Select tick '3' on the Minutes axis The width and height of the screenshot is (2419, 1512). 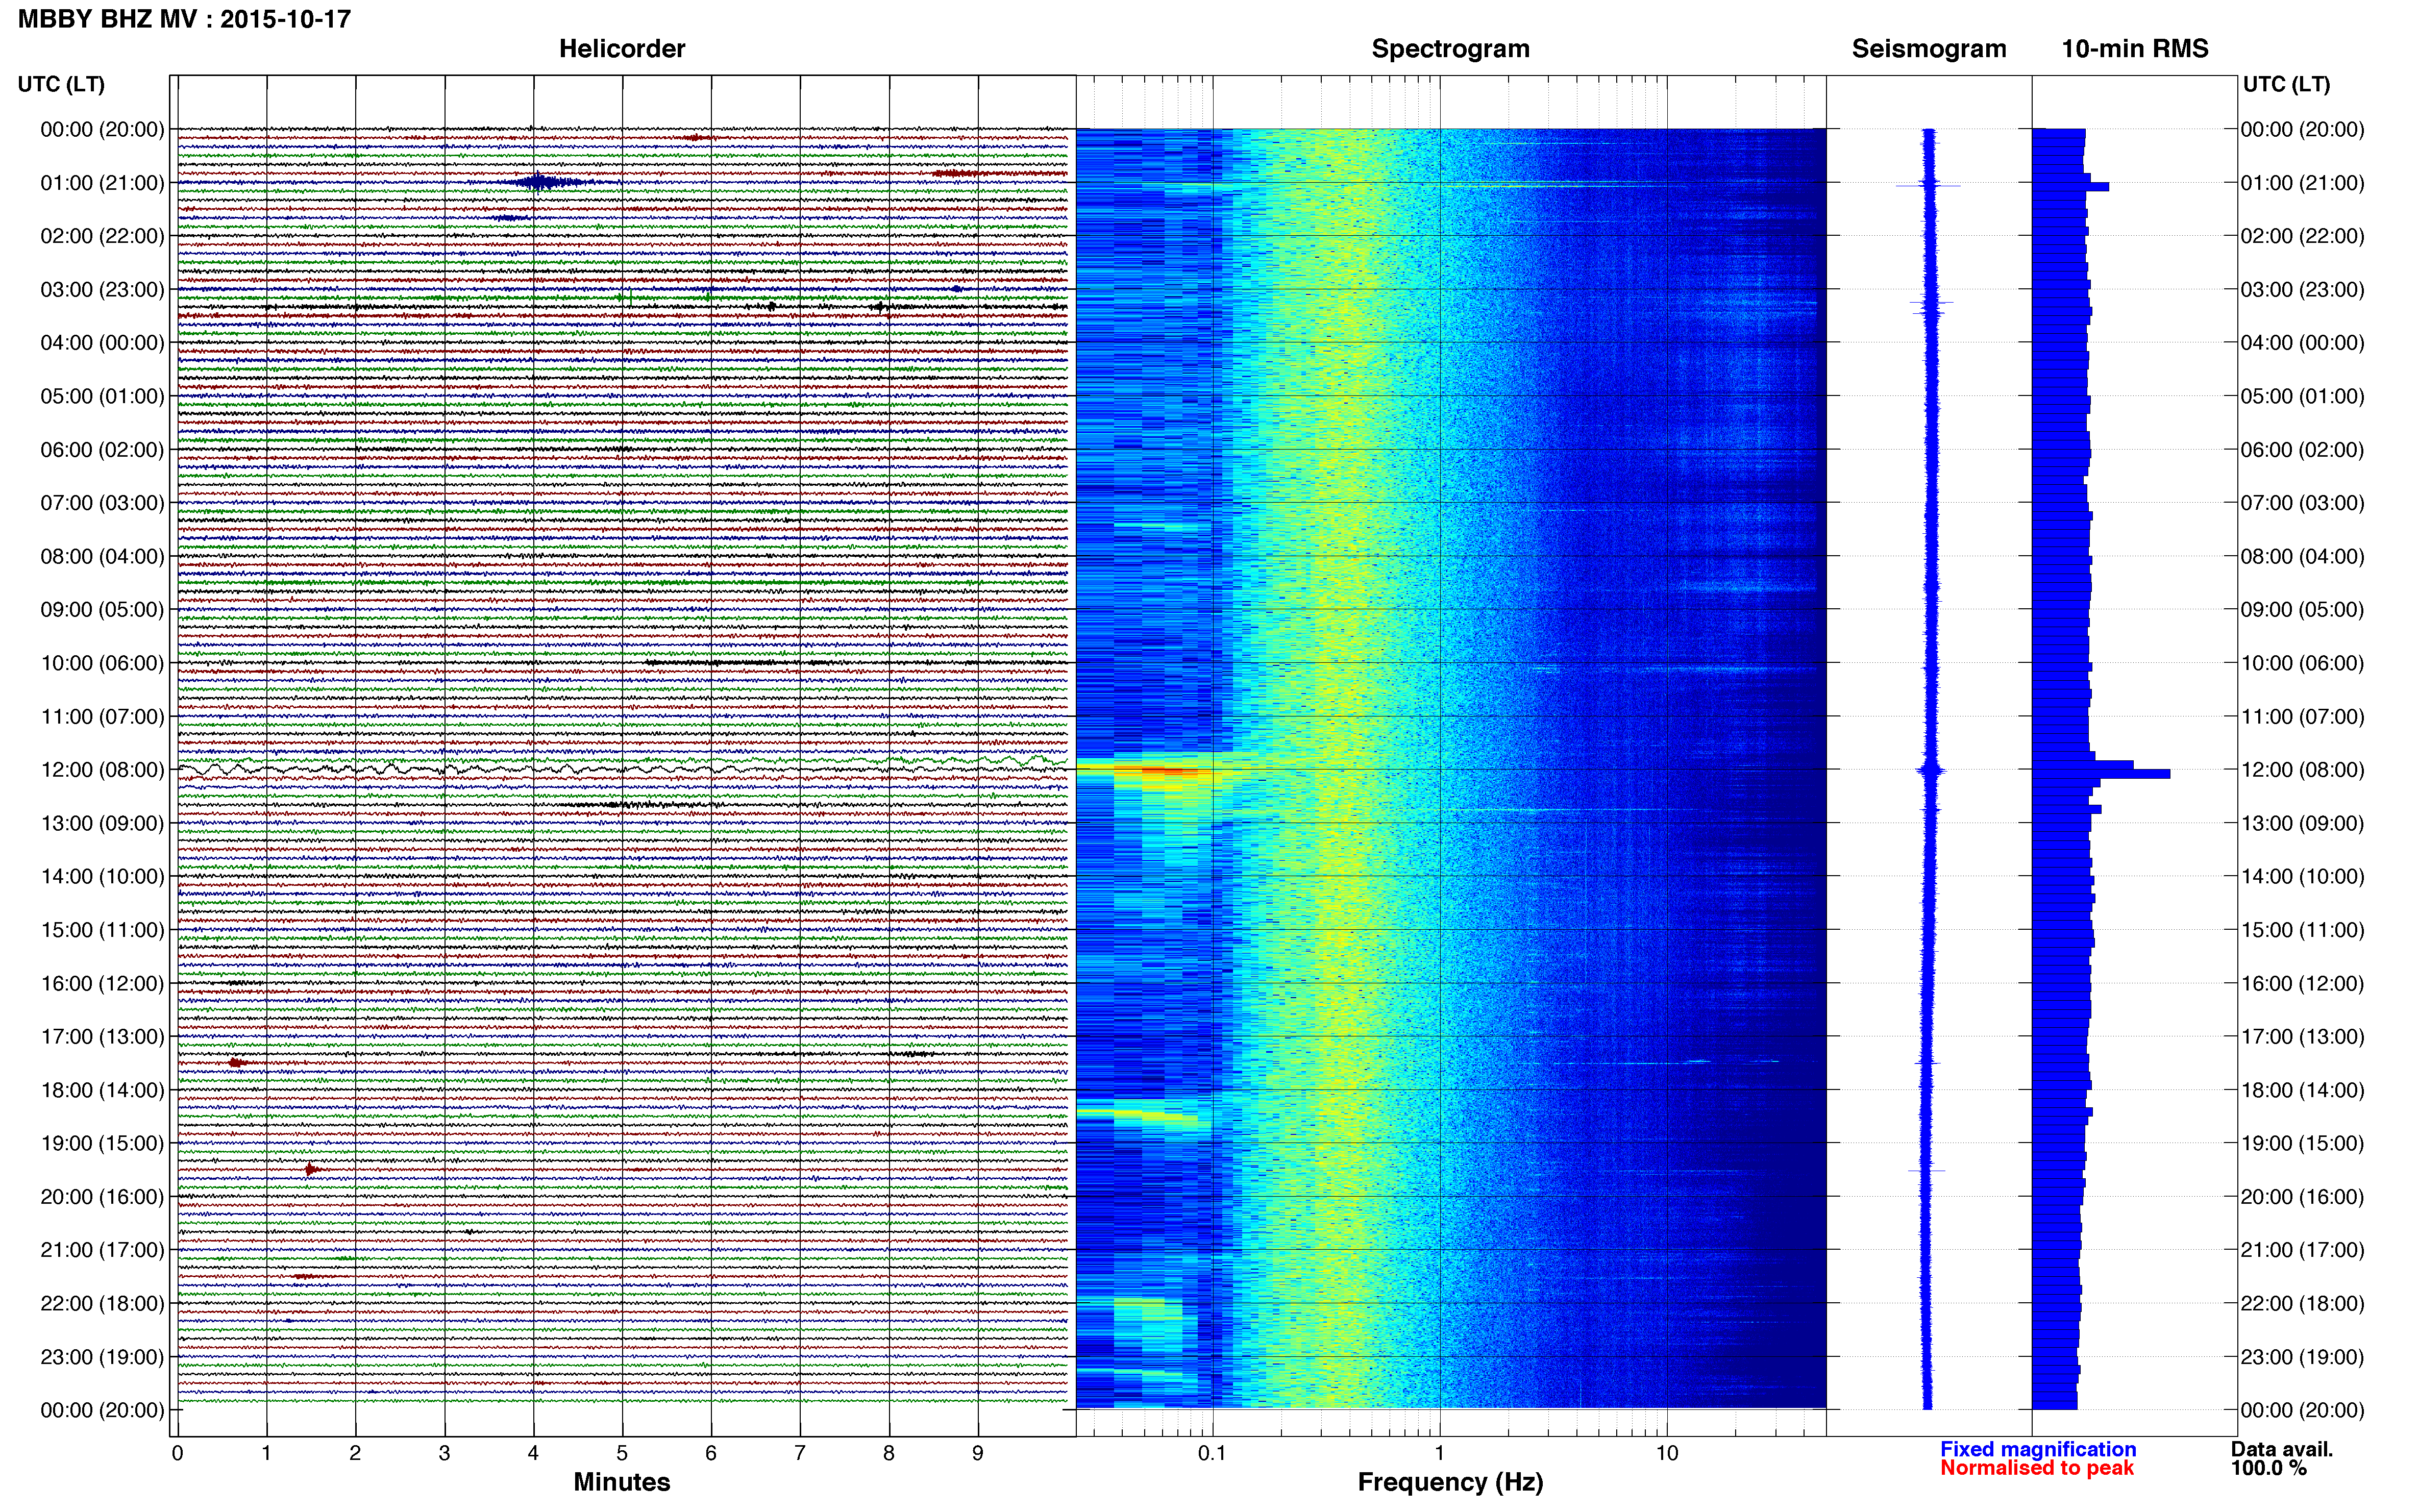tap(444, 1454)
